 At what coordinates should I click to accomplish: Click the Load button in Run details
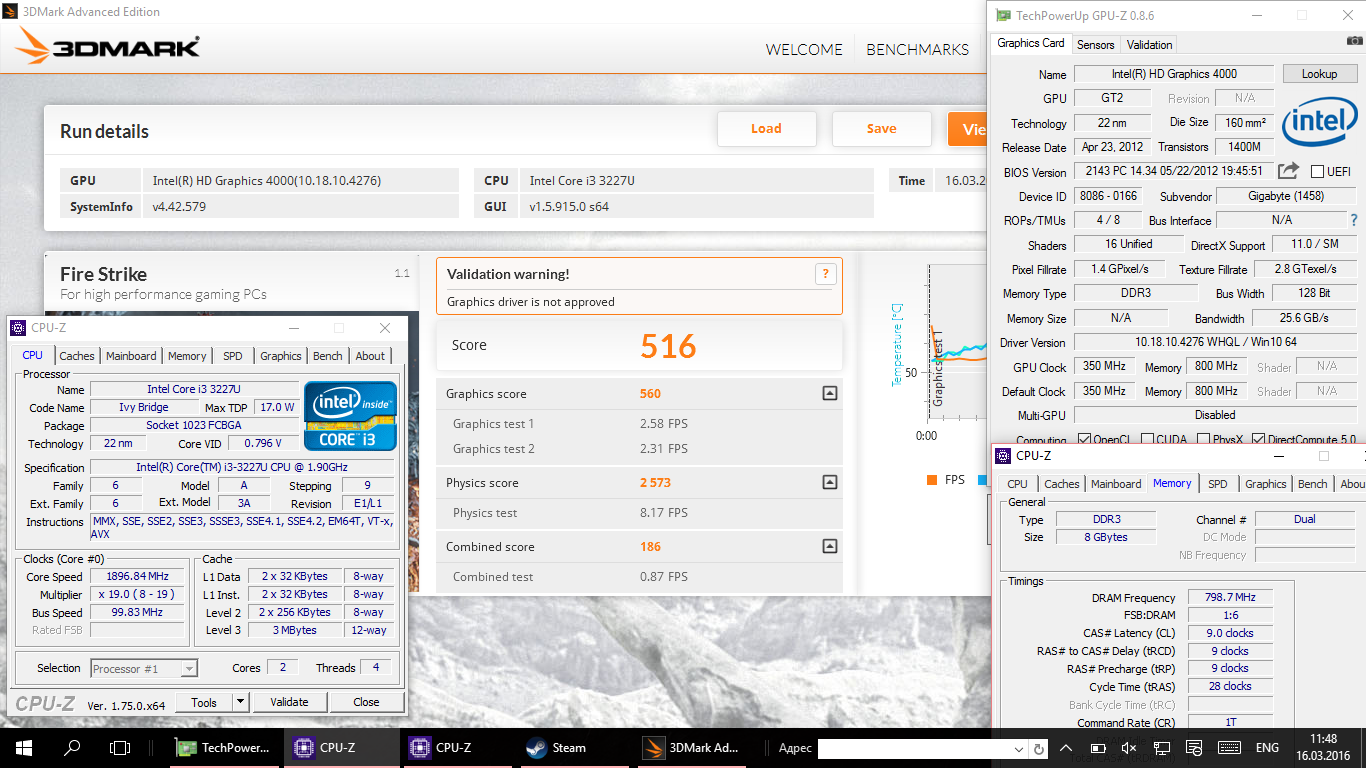tap(767, 128)
